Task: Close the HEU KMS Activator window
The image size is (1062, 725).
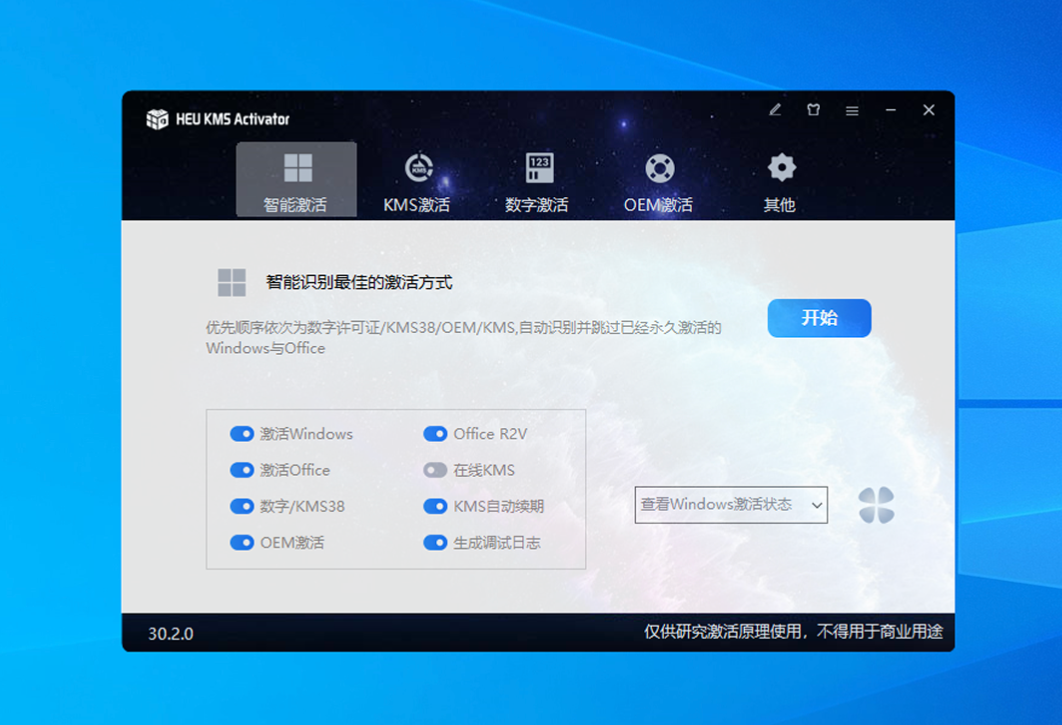Action: tap(929, 110)
